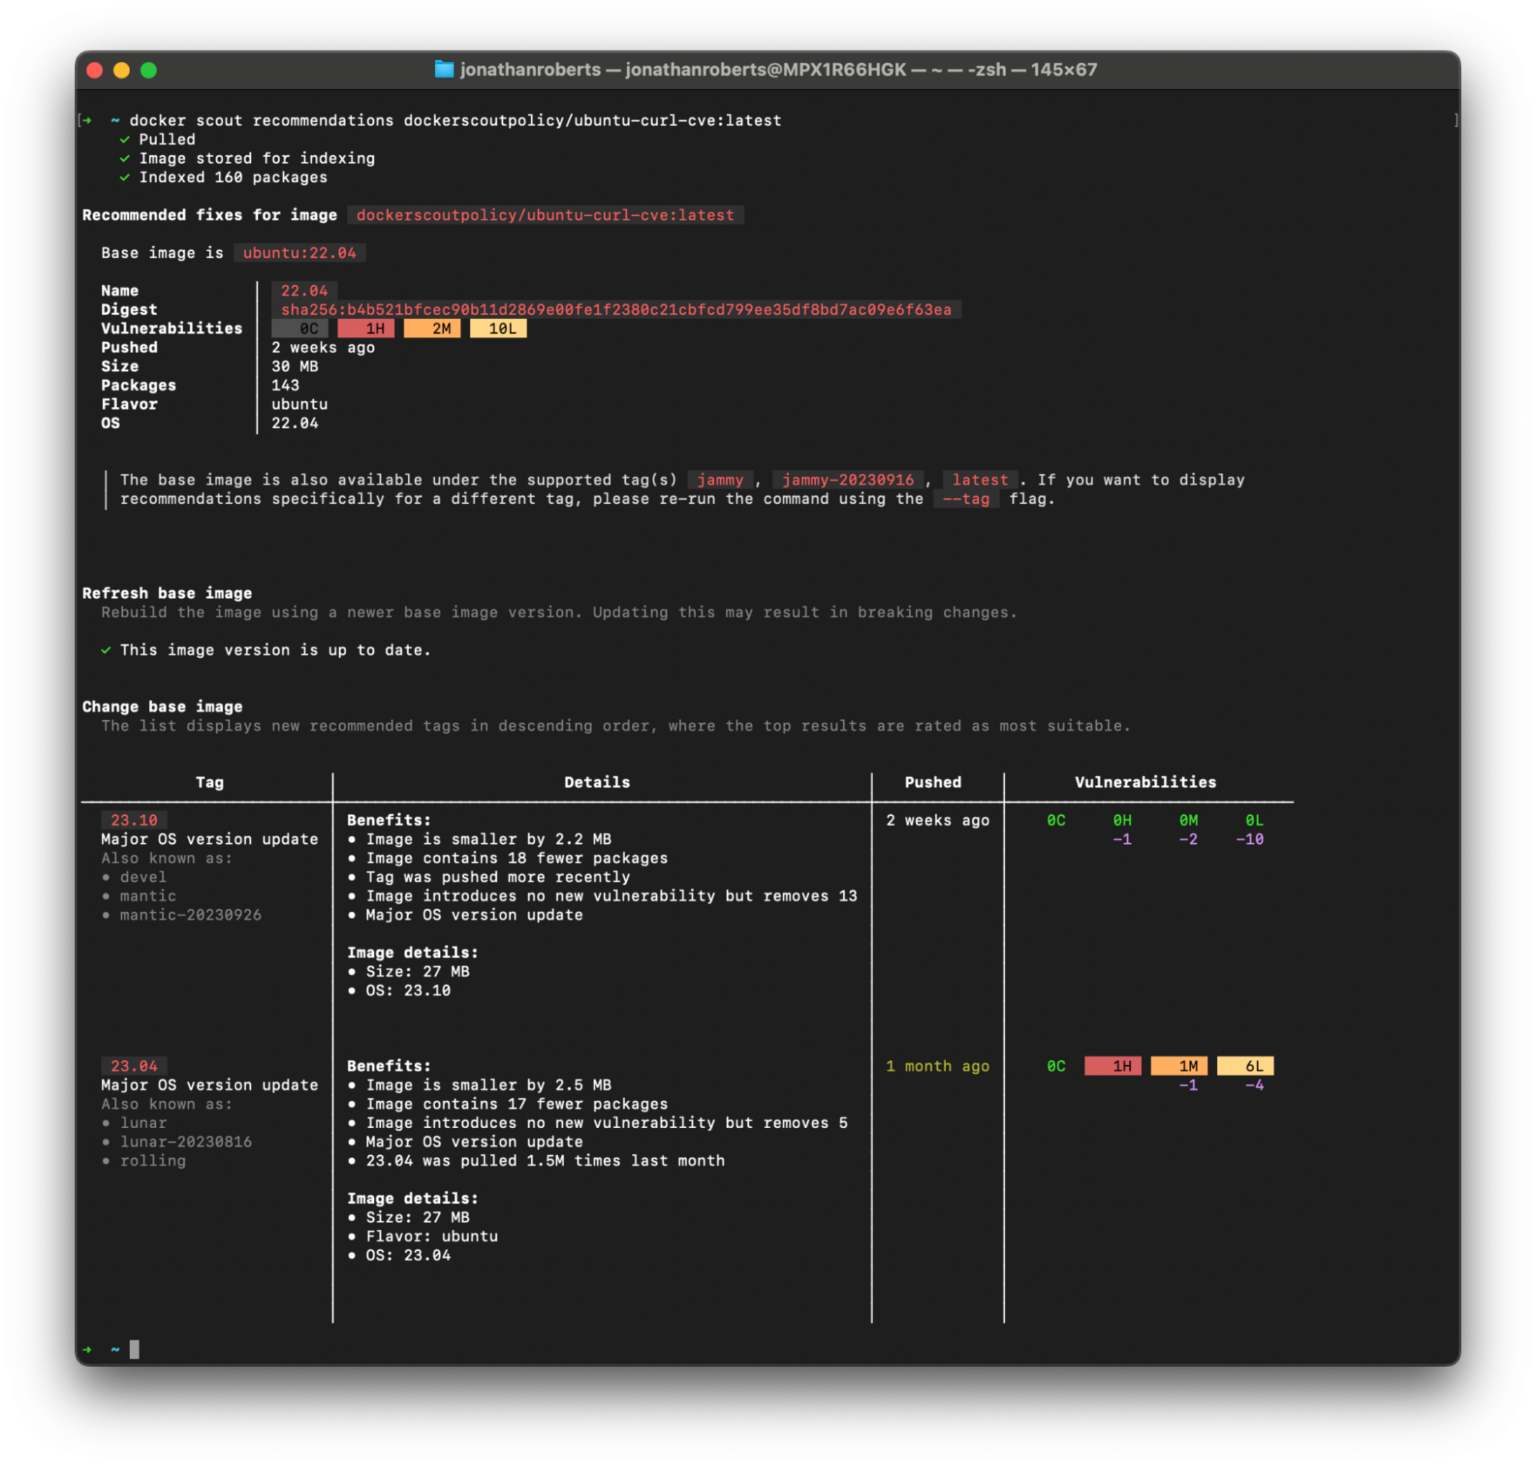The height and width of the screenshot is (1466, 1536).
Task: Click the checkmark on image version up to date
Action: [107, 649]
